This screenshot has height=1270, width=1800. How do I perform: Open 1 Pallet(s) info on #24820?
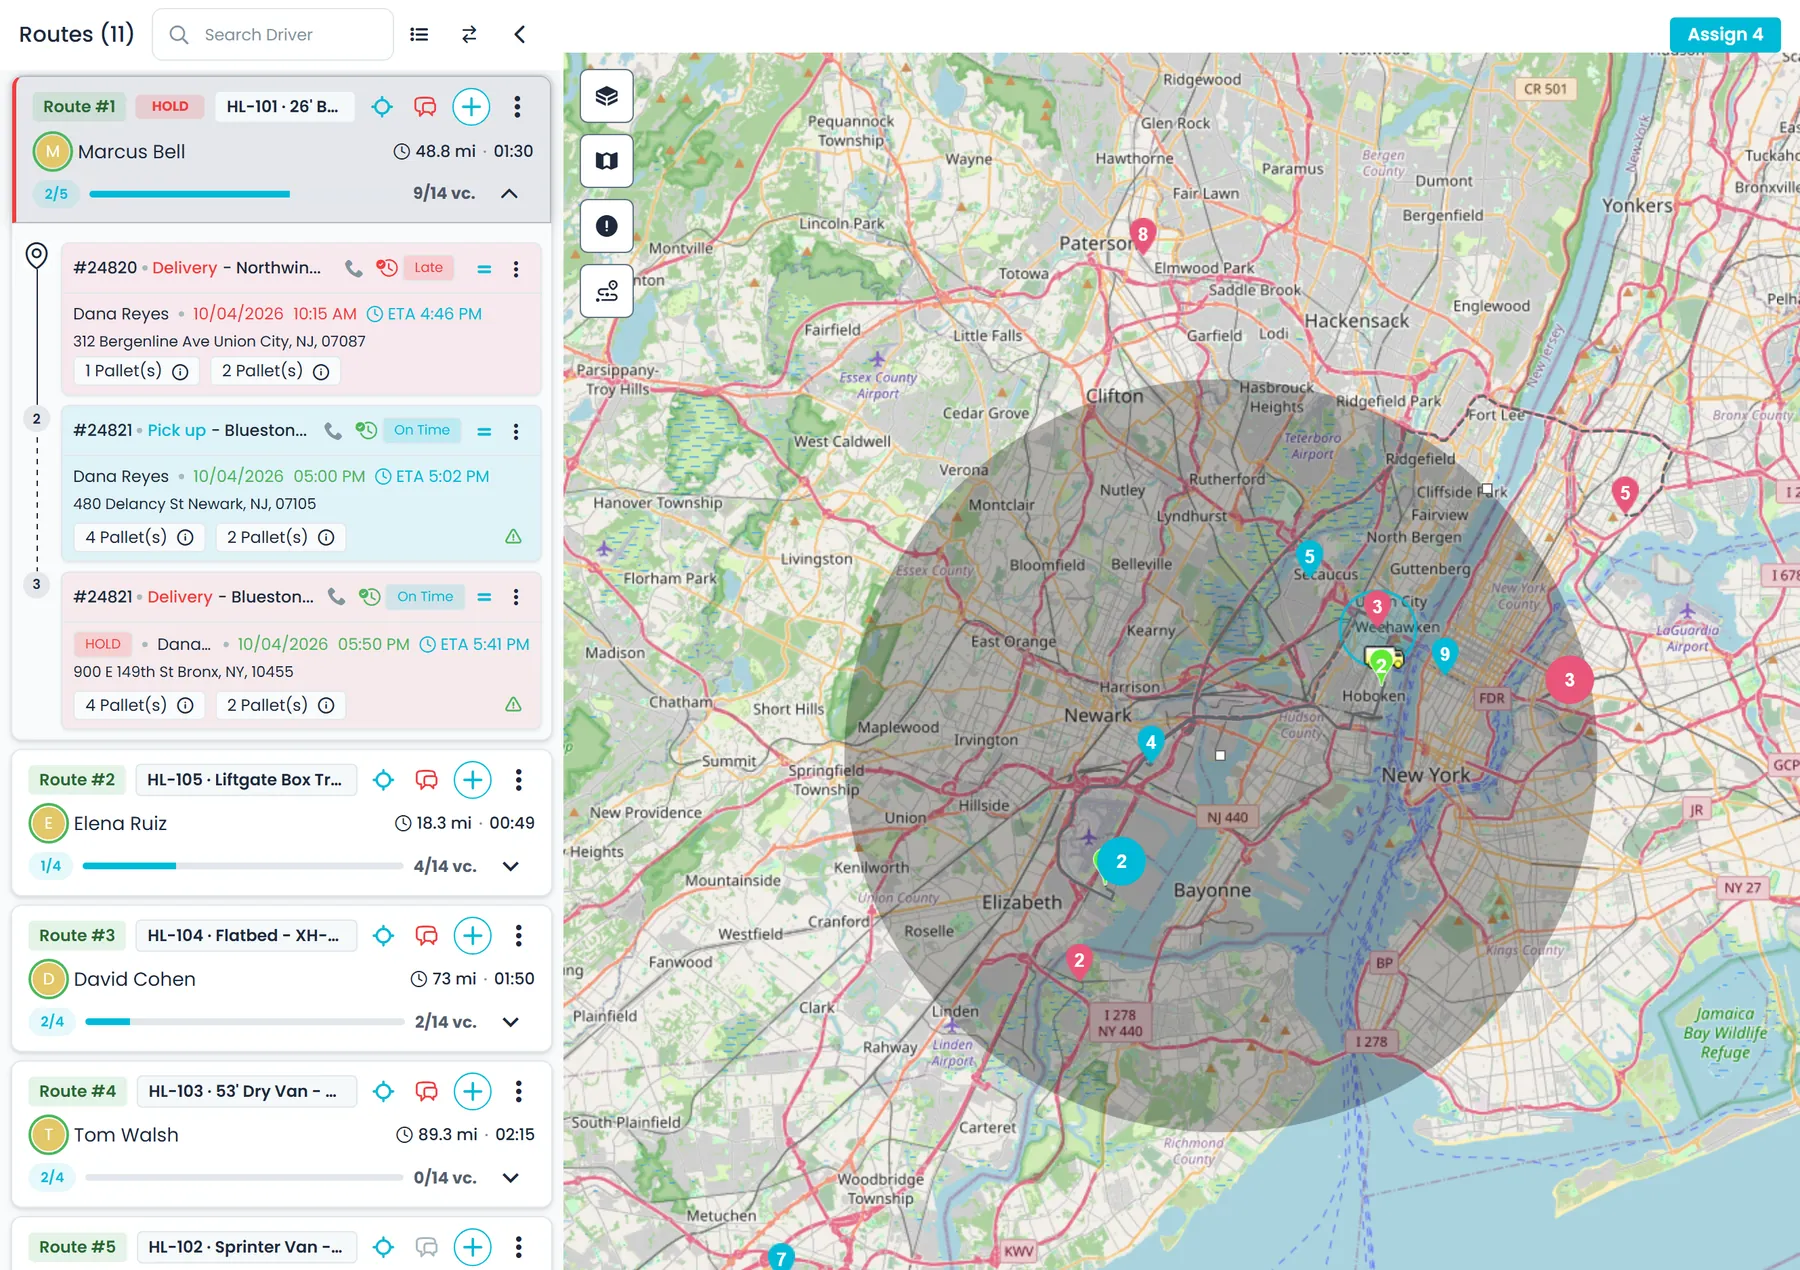click(180, 372)
